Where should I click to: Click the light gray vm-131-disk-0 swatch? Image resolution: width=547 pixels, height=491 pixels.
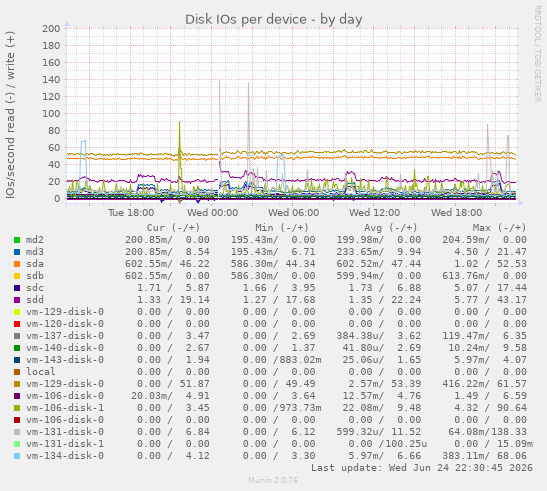(17, 432)
